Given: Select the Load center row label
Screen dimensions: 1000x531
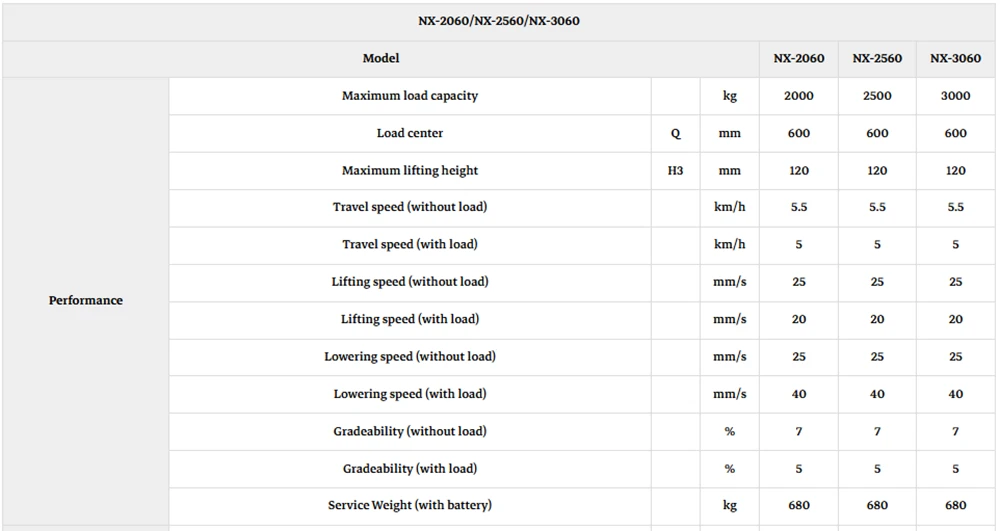Looking at the screenshot, I should point(409,133).
